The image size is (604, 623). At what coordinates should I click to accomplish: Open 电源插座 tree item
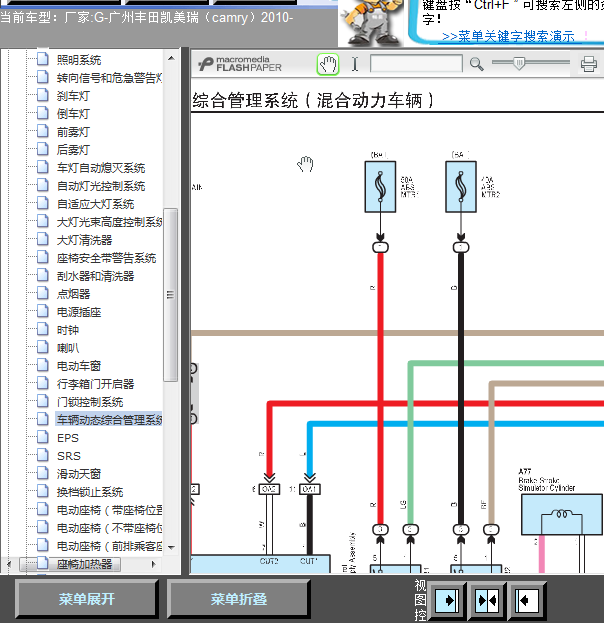click(79, 312)
